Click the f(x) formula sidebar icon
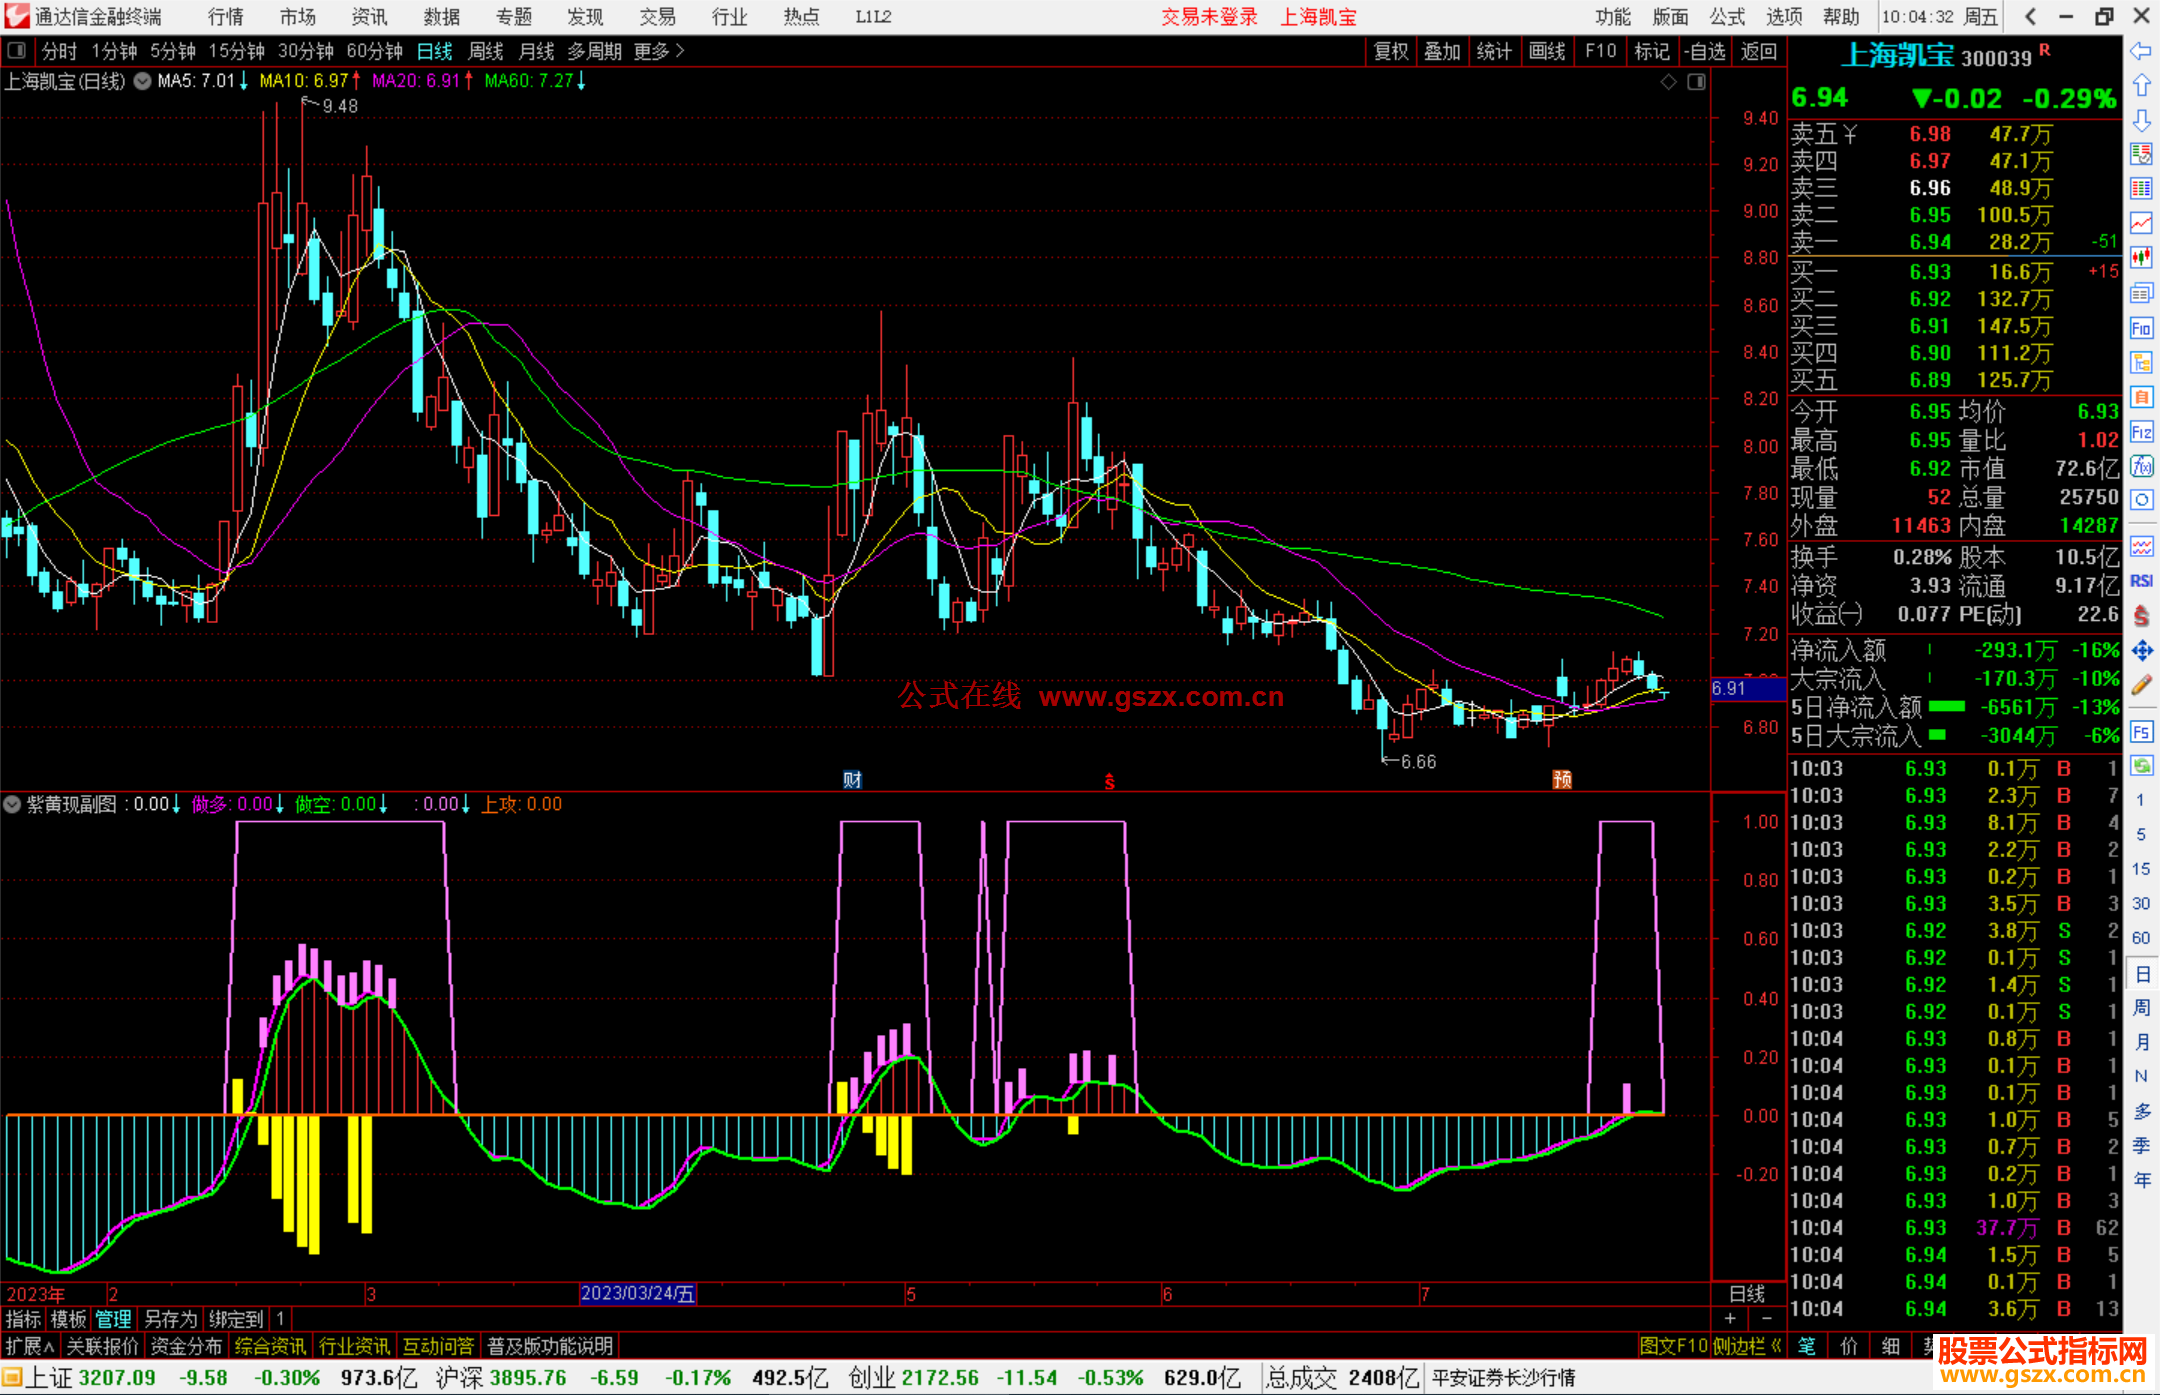The height and width of the screenshot is (1395, 2160). click(x=2141, y=466)
